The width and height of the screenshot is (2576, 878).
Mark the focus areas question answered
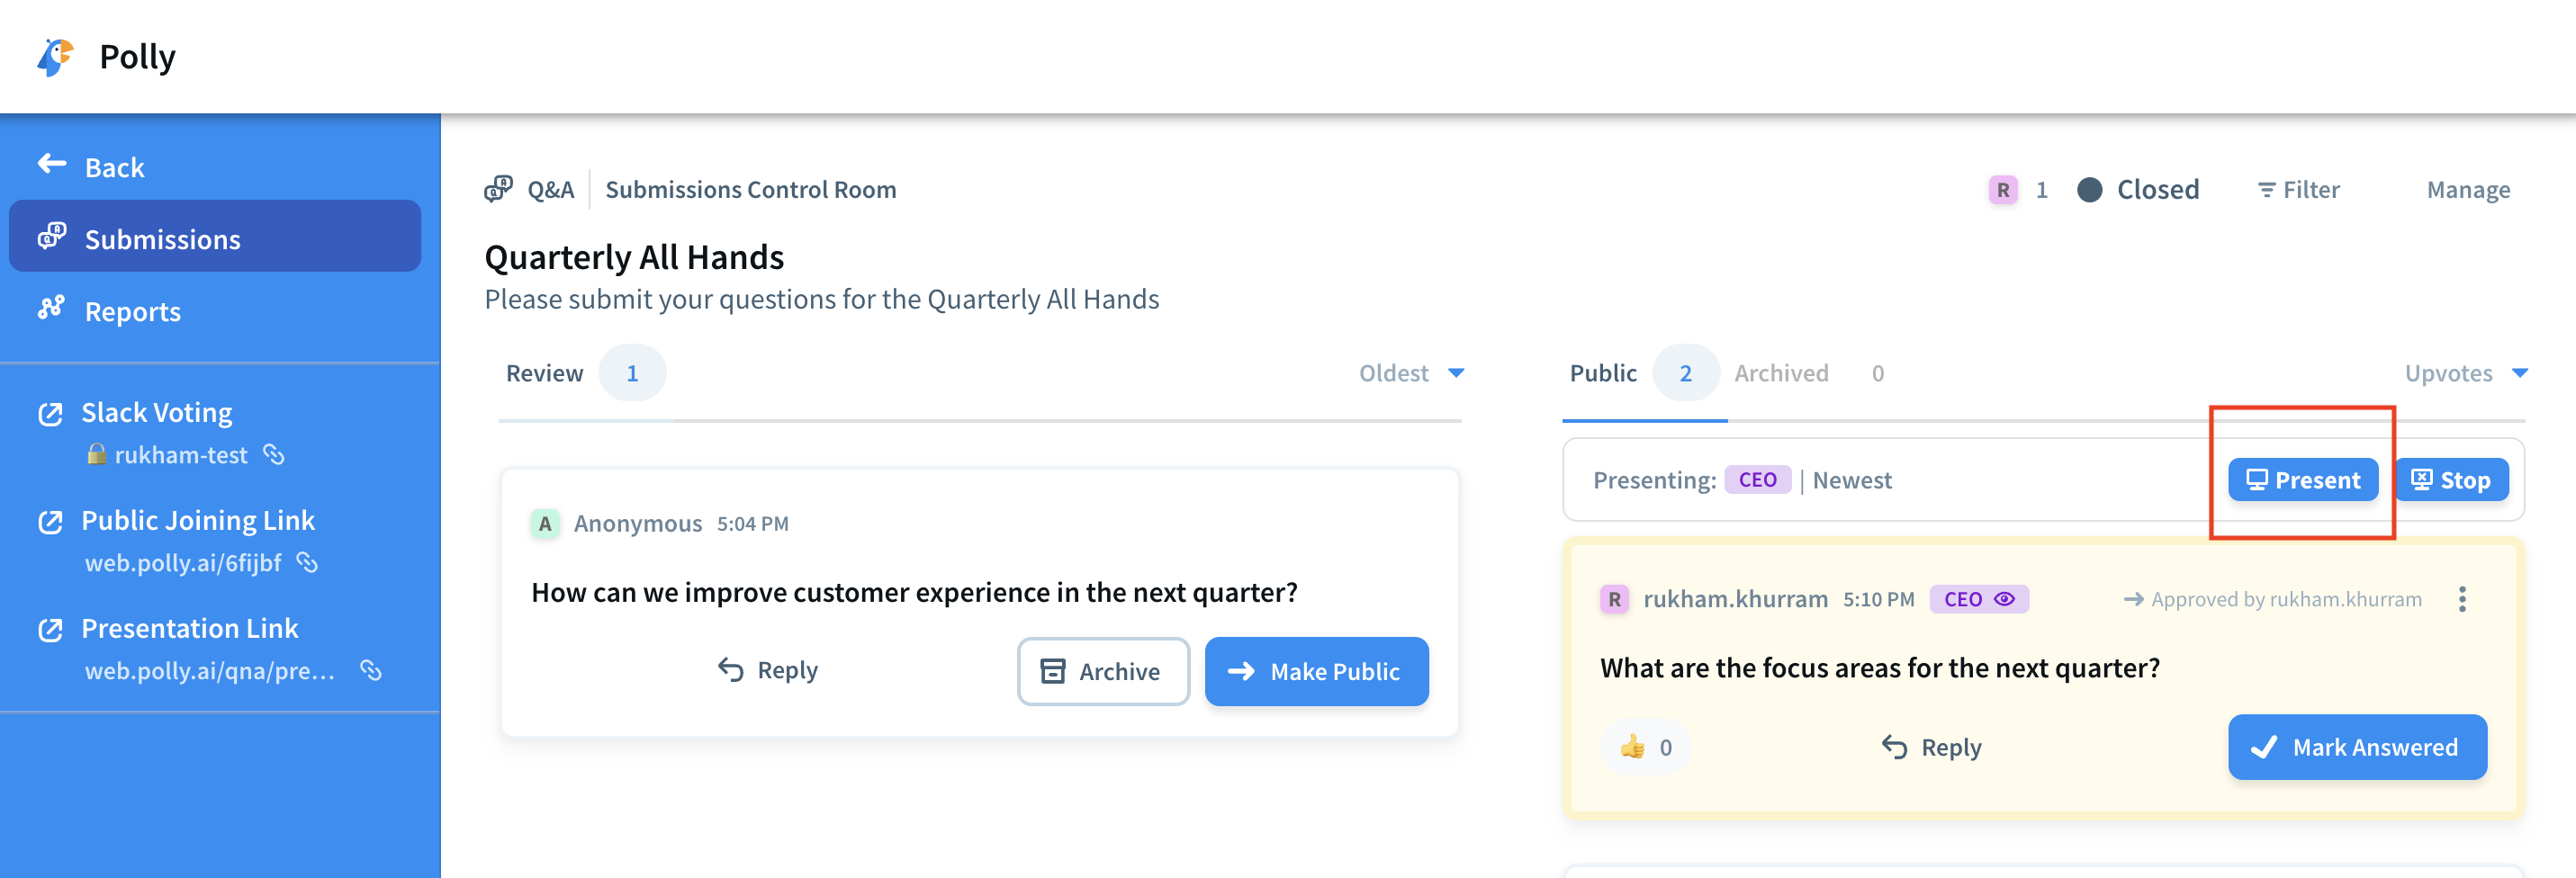click(x=2356, y=747)
